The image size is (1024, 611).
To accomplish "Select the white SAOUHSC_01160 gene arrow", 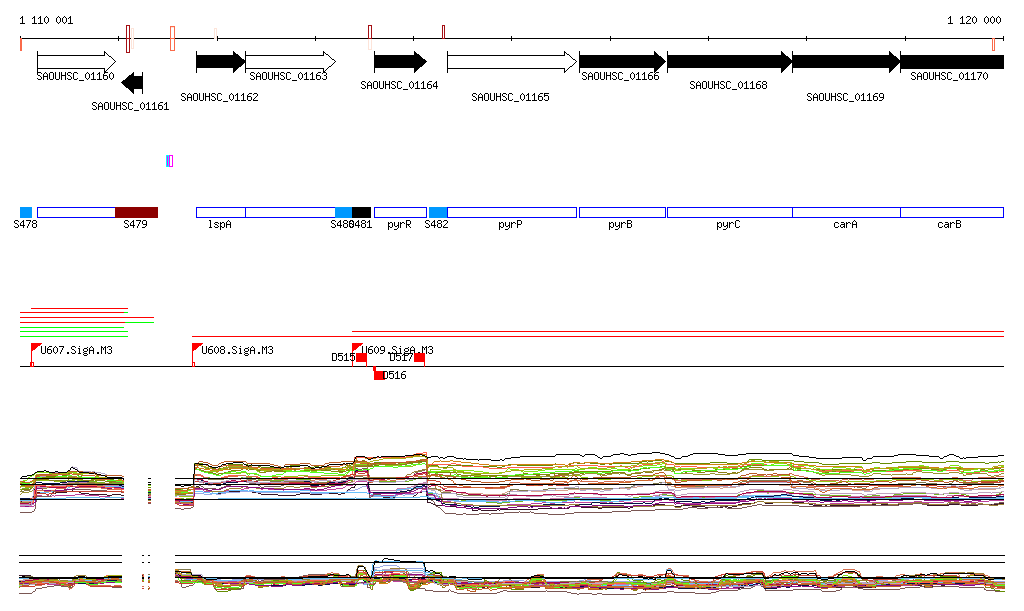I will tap(76, 61).
